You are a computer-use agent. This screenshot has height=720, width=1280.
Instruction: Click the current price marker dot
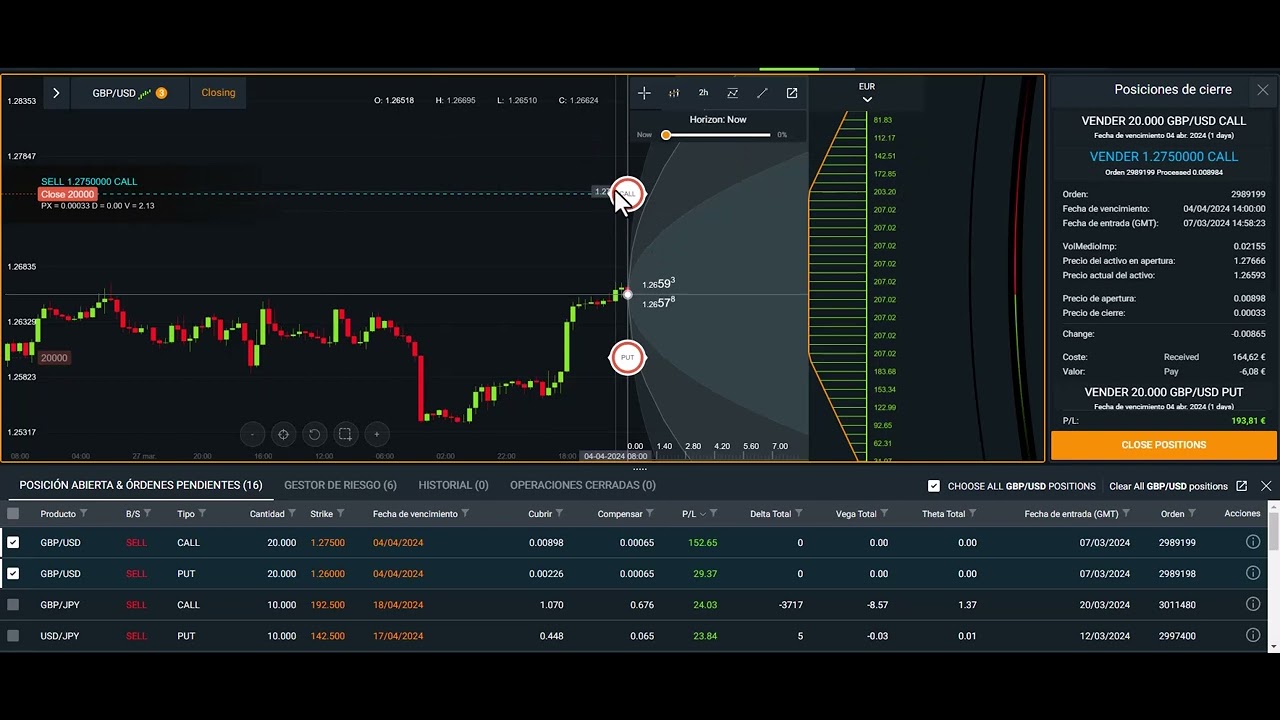tap(628, 294)
